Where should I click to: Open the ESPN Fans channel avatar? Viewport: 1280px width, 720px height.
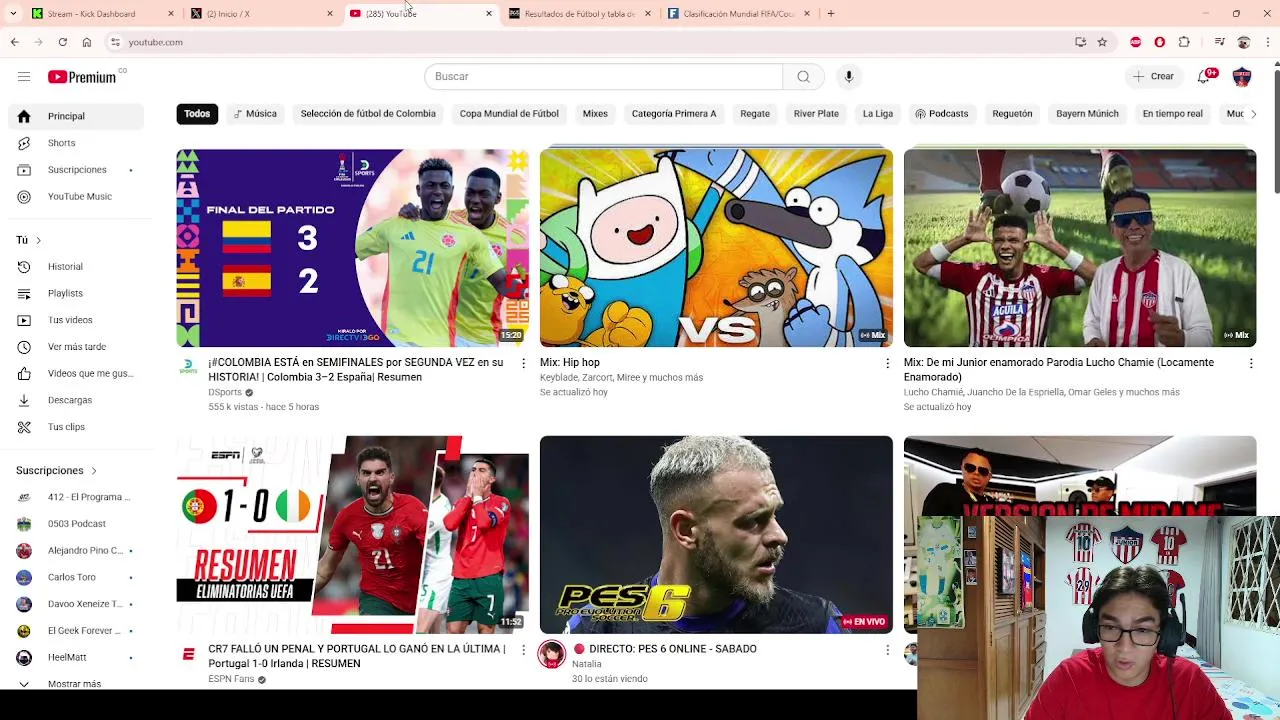(x=188, y=654)
